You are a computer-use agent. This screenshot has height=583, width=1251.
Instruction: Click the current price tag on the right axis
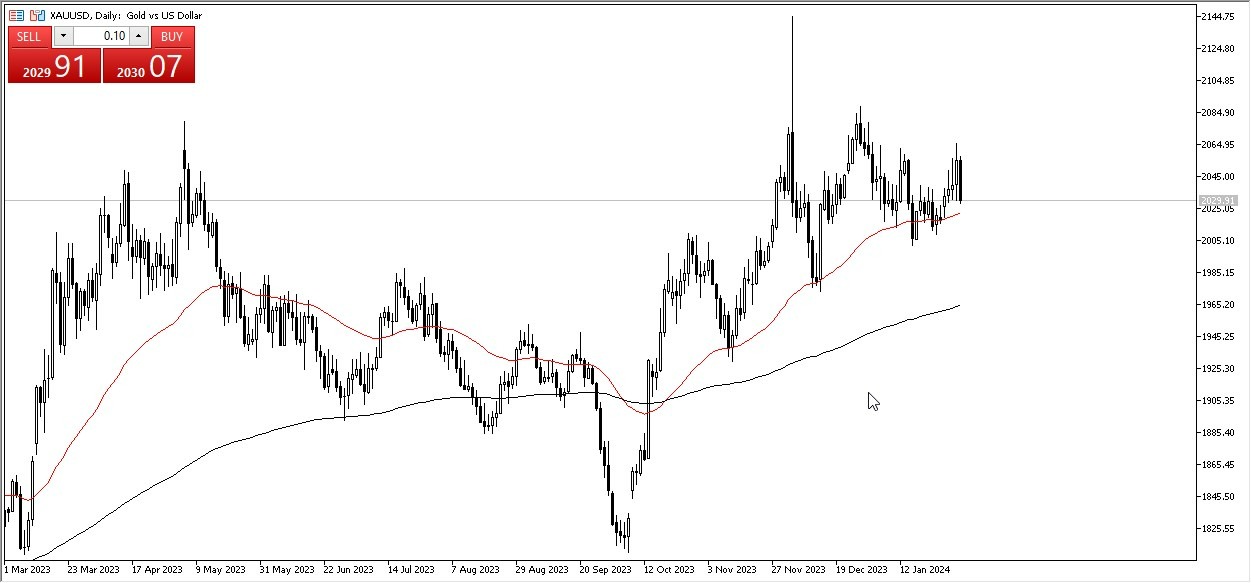pos(1218,201)
